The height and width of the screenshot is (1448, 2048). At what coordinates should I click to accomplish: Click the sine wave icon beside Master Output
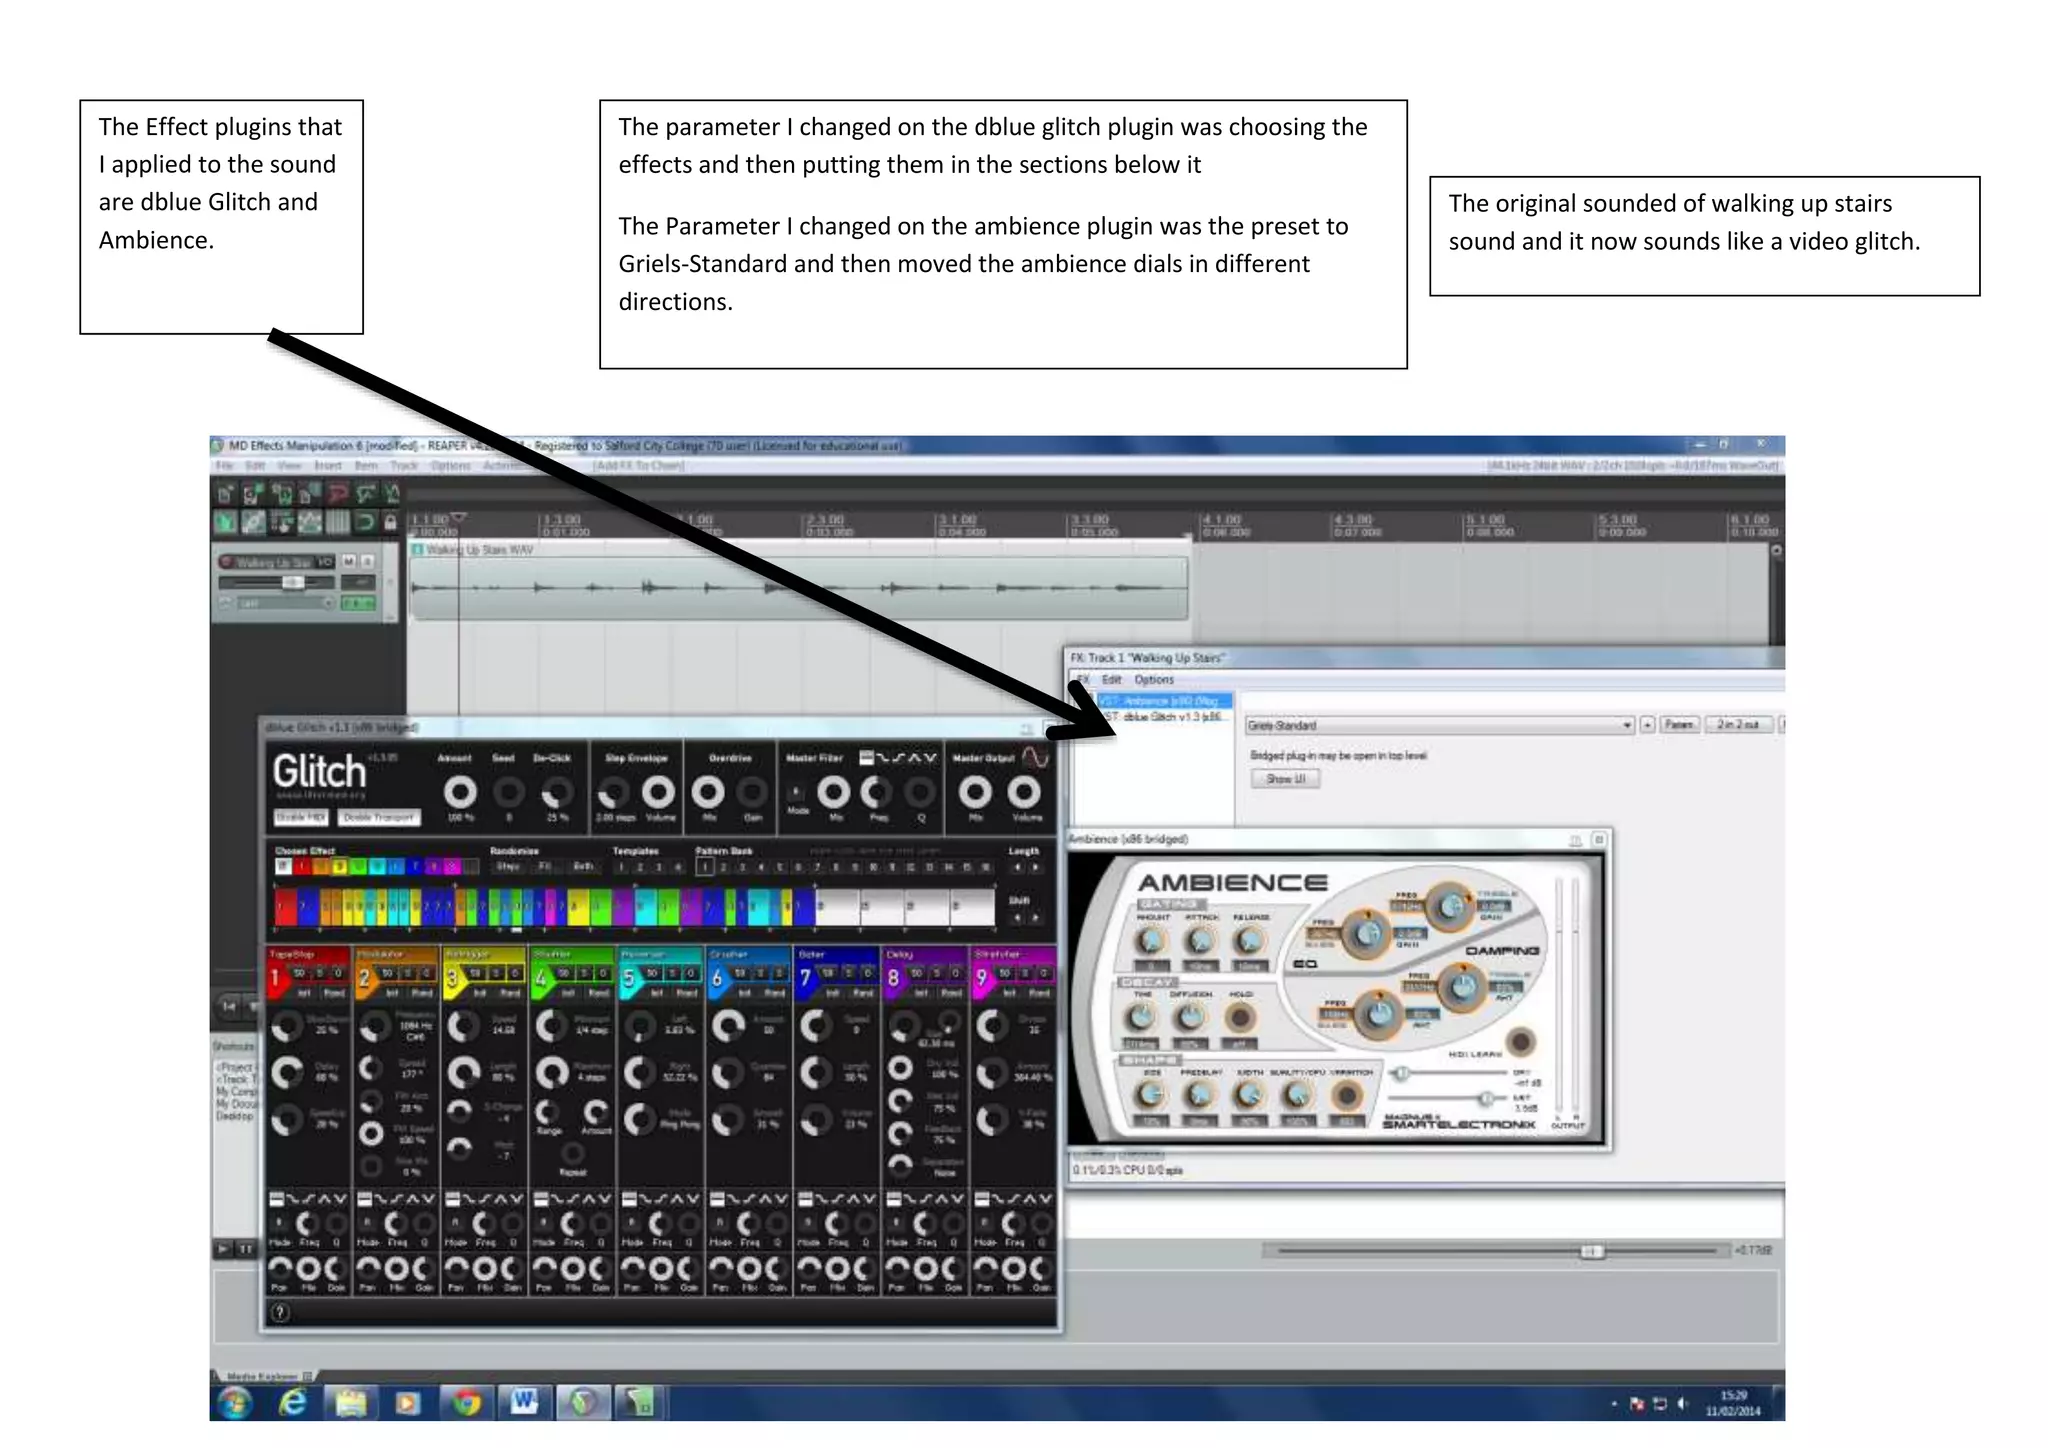pos(1036,757)
